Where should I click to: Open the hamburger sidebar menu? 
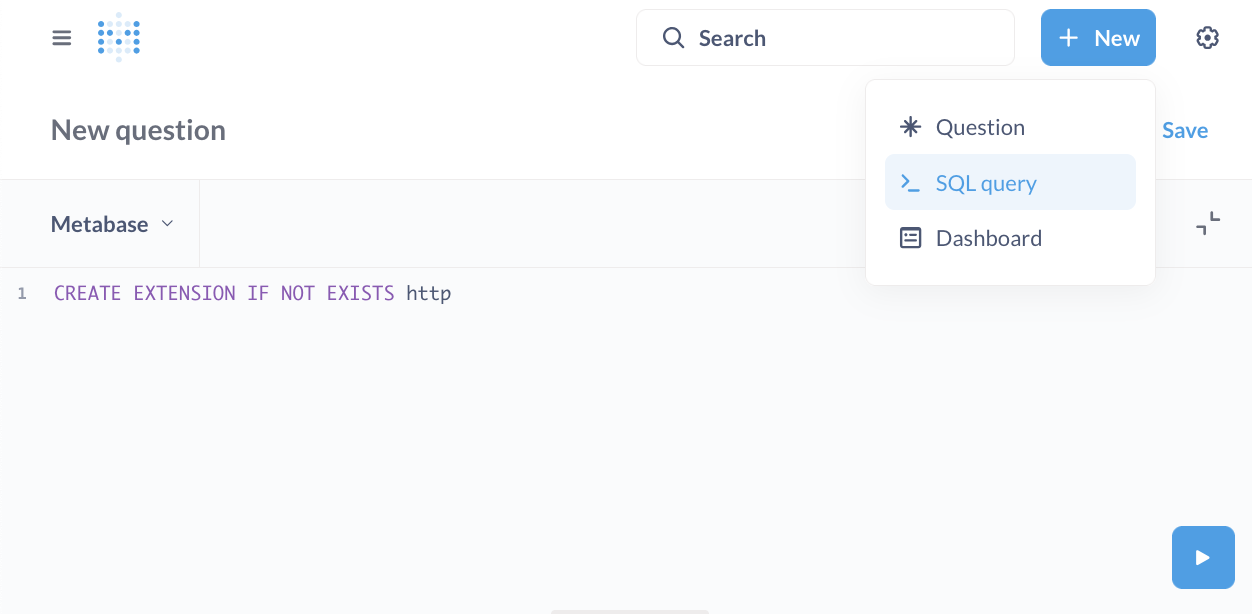point(62,38)
